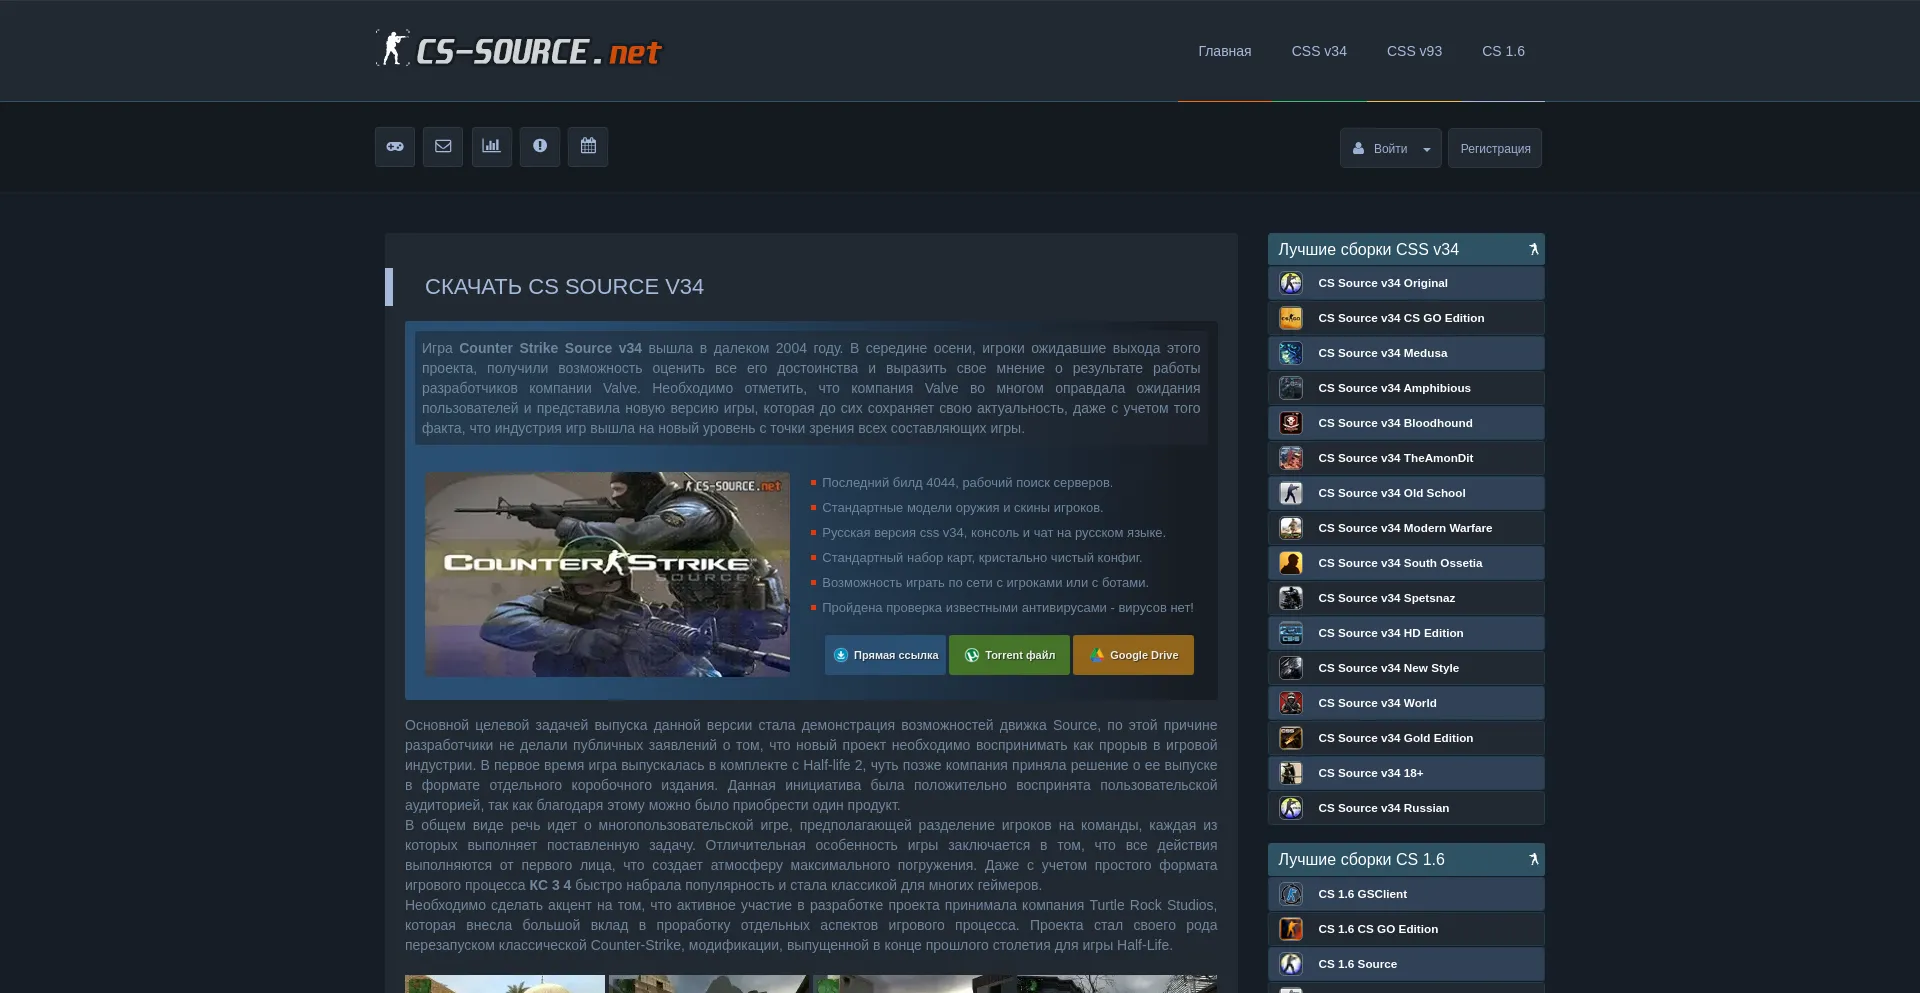
Task: Open CS Source v34 Old School link
Action: pos(1391,493)
